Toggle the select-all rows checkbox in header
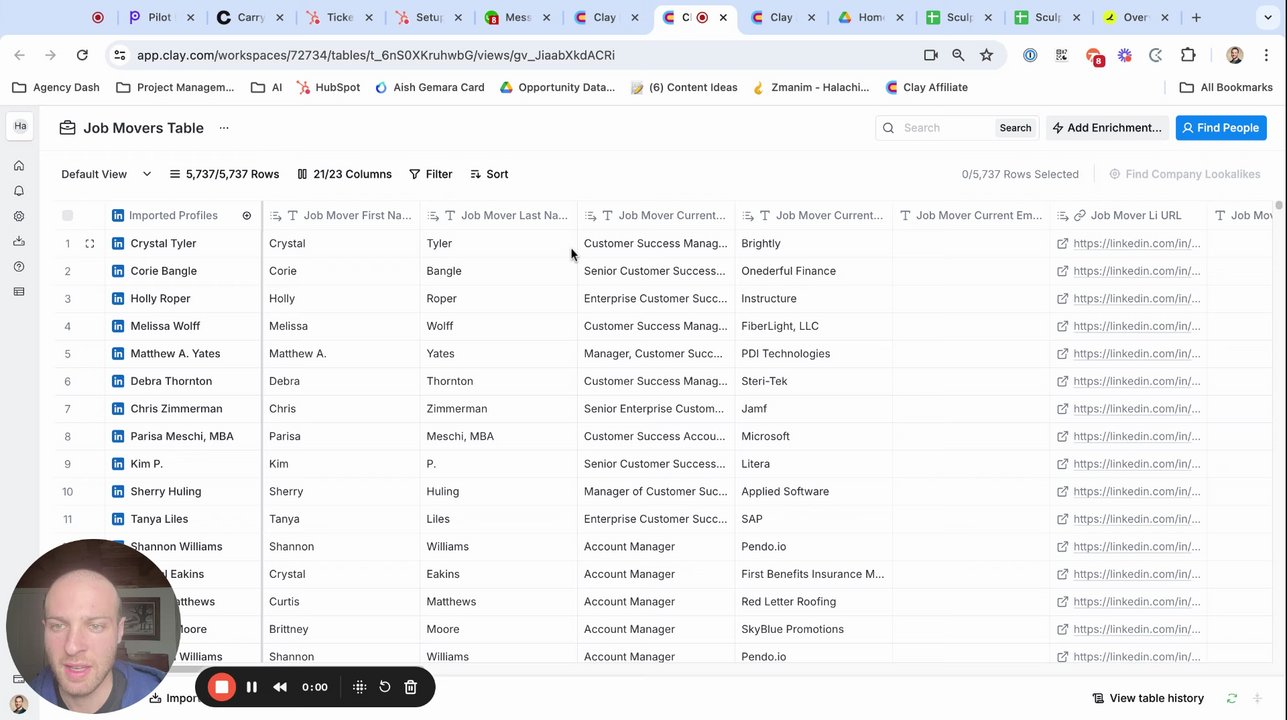 [67, 215]
